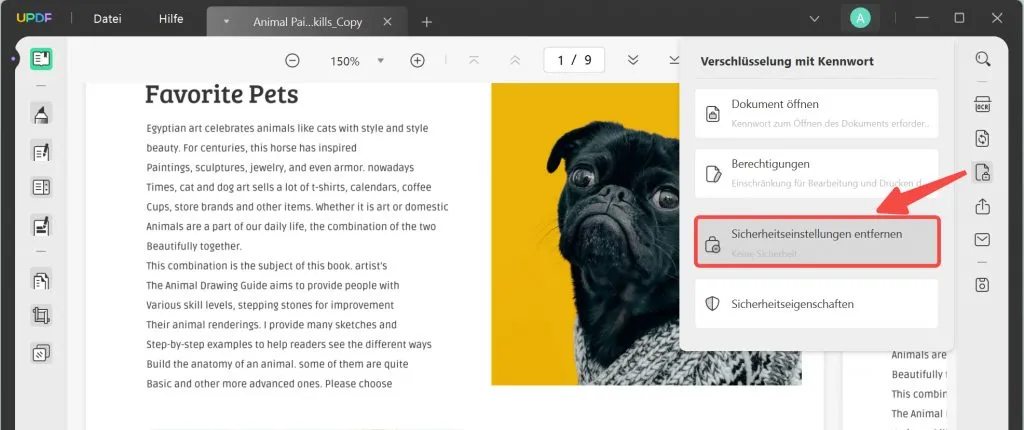This screenshot has width=1024, height=430.
Task: Open the Protect with password icon
Action: (x=982, y=173)
